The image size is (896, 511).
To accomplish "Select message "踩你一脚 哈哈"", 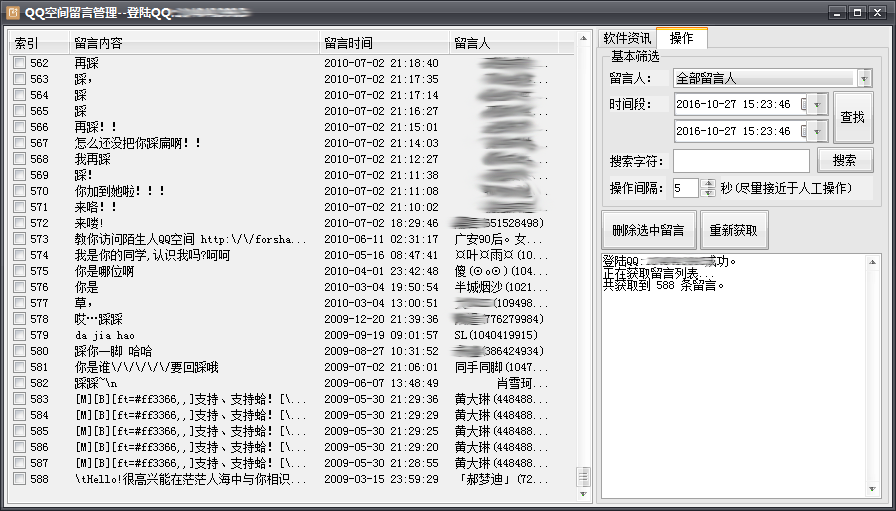I will [x=113, y=351].
